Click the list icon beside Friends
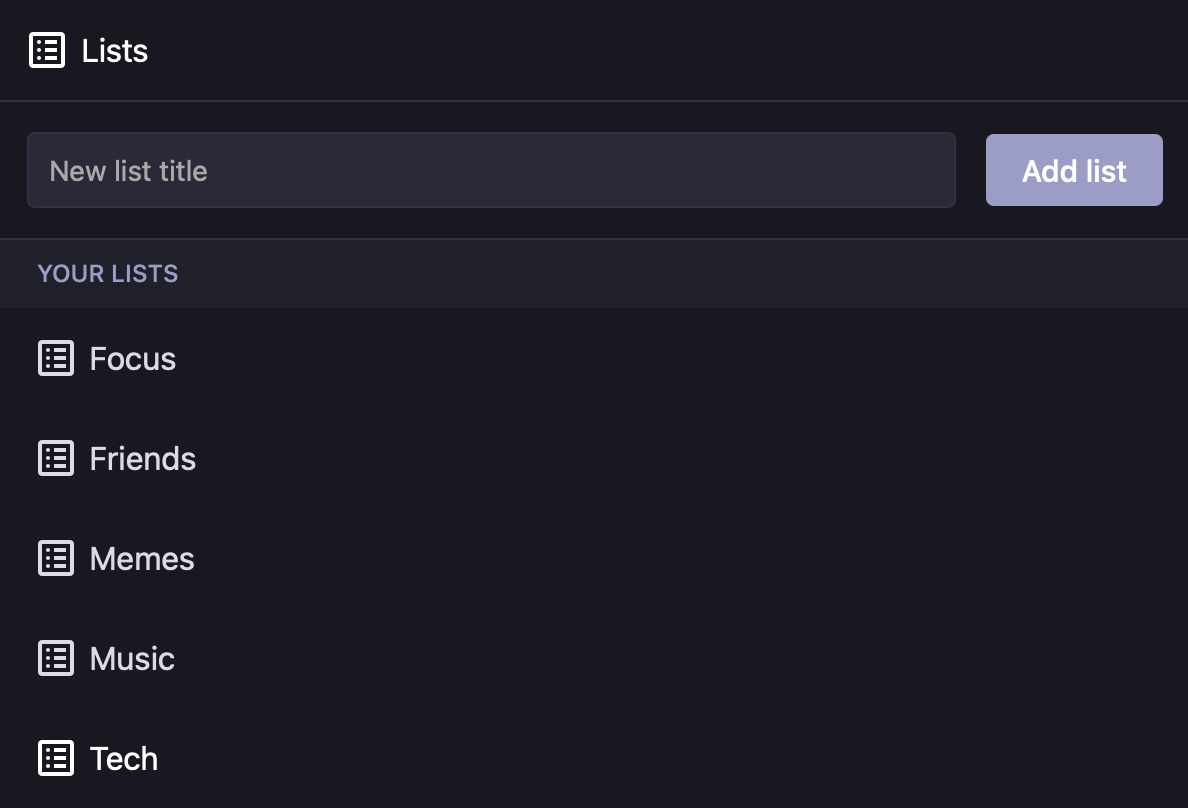Viewport: 1188px width, 808px height. (x=56, y=459)
